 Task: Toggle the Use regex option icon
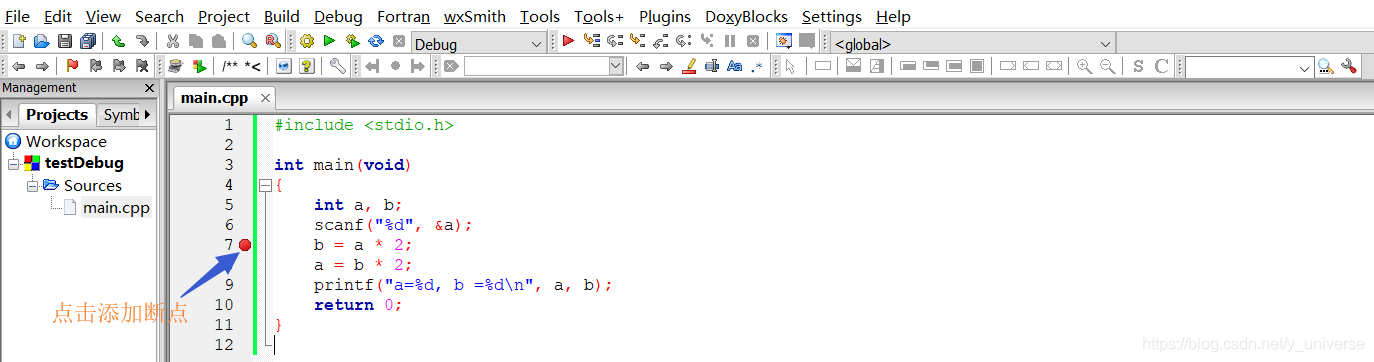pos(757,66)
